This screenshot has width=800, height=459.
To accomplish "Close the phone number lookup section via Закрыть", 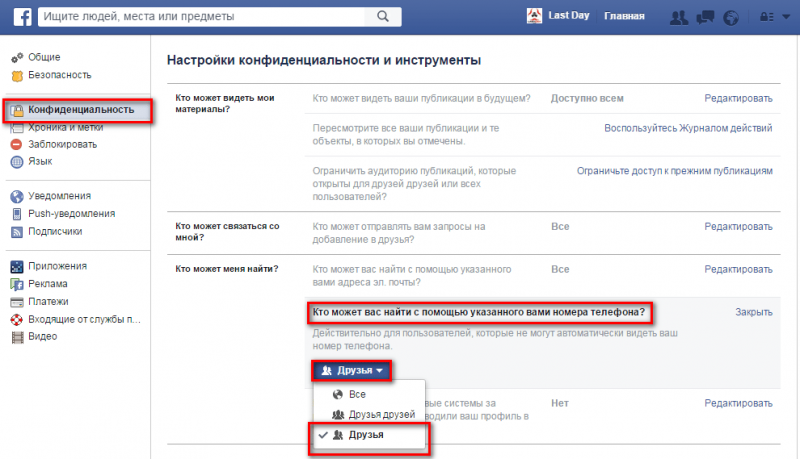I will (754, 312).
